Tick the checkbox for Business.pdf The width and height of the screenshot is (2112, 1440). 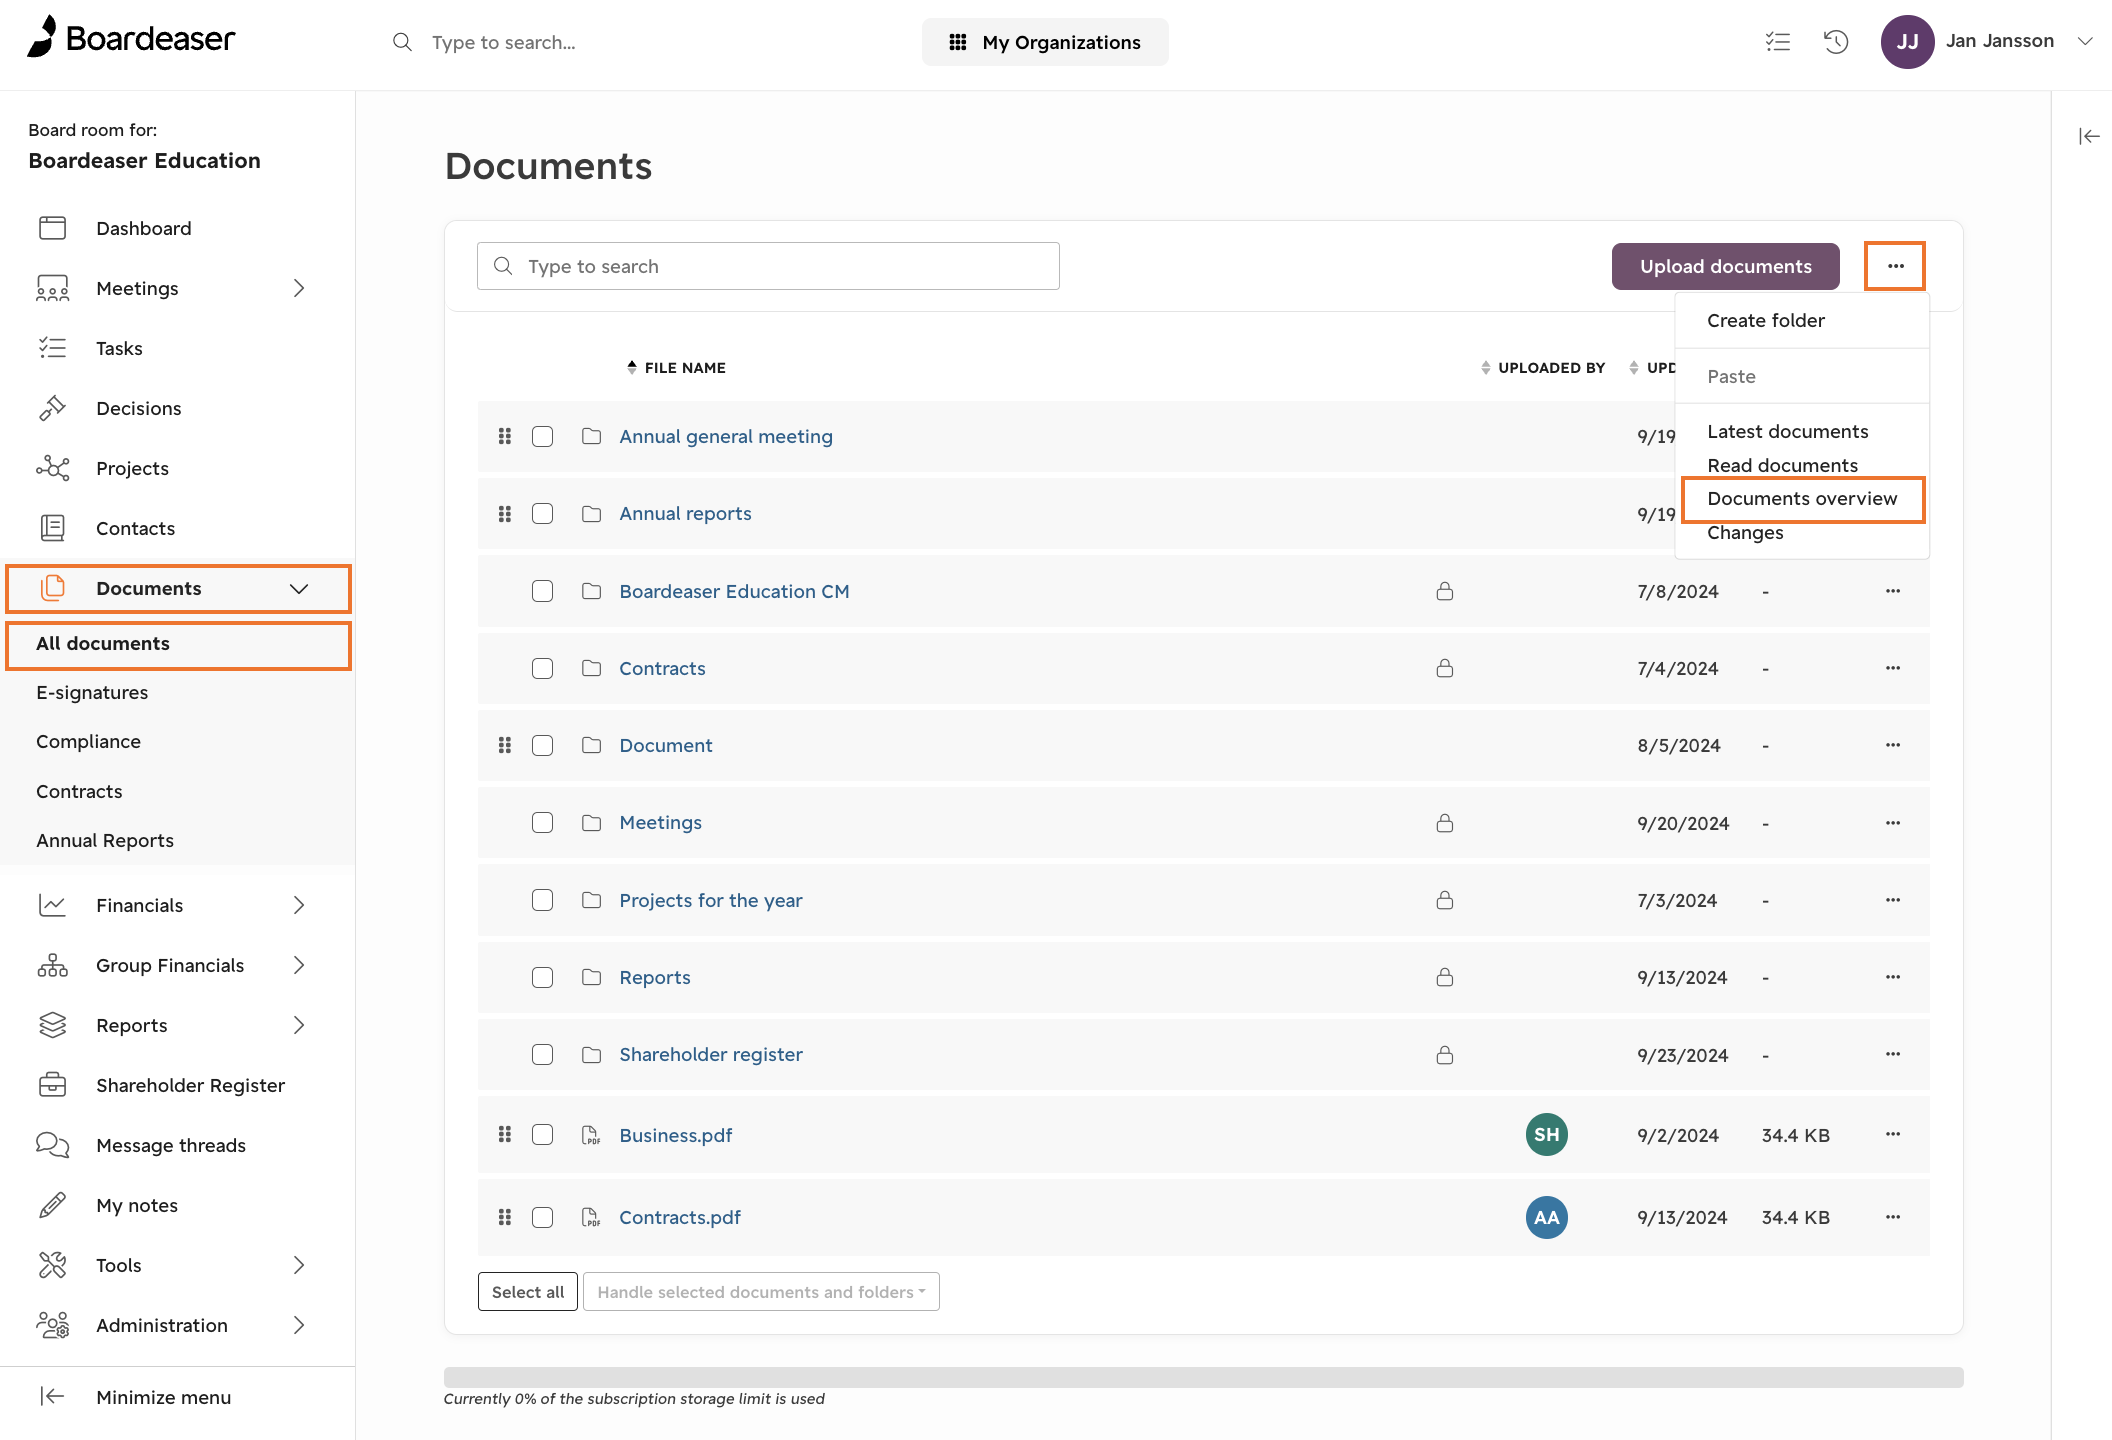coord(542,1134)
